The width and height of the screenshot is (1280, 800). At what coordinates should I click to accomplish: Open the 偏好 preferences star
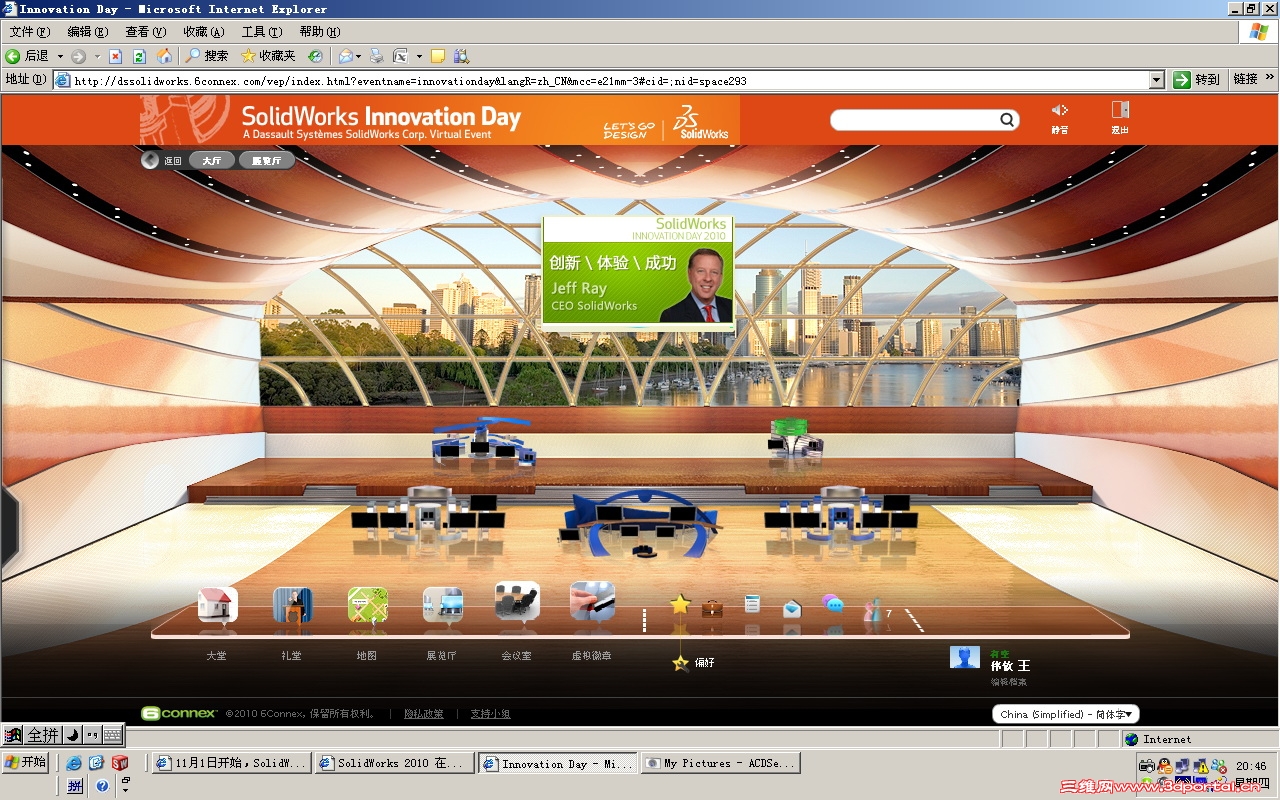(681, 662)
